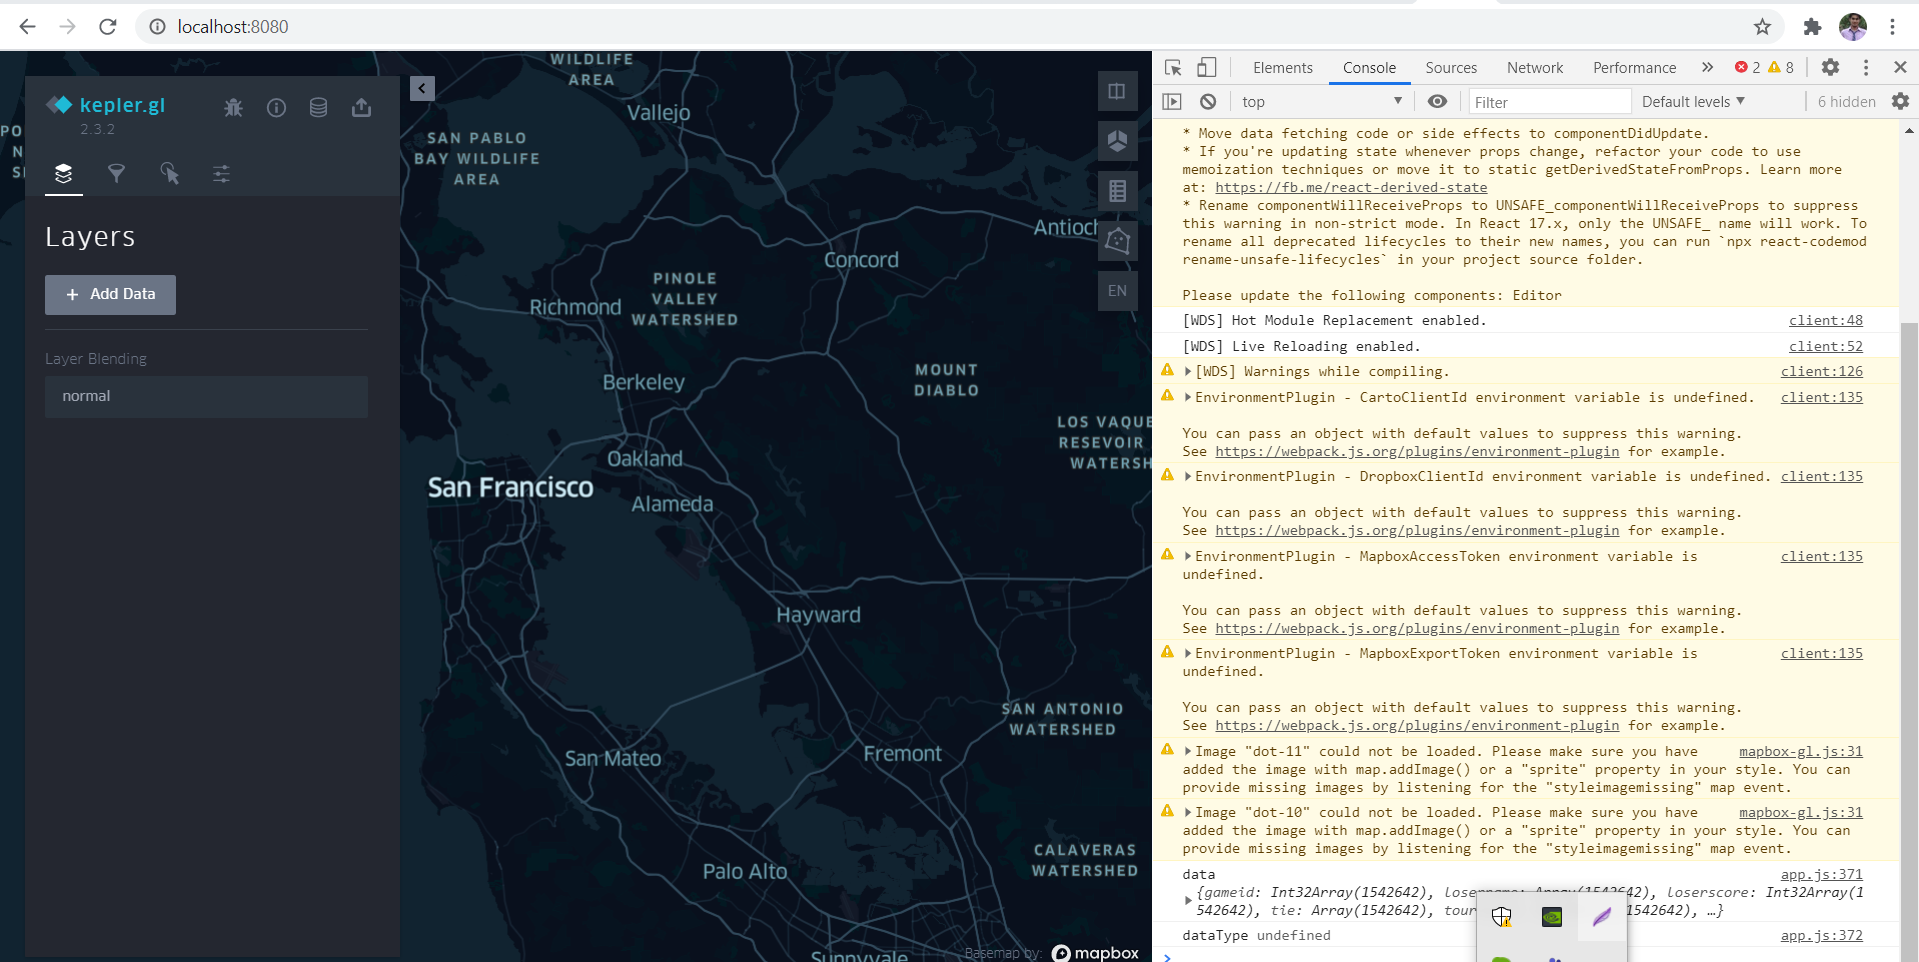Viewport: 1919px width, 962px height.
Task: Open the Filters panel in kepler.gl sidebar
Action: pos(117,173)
